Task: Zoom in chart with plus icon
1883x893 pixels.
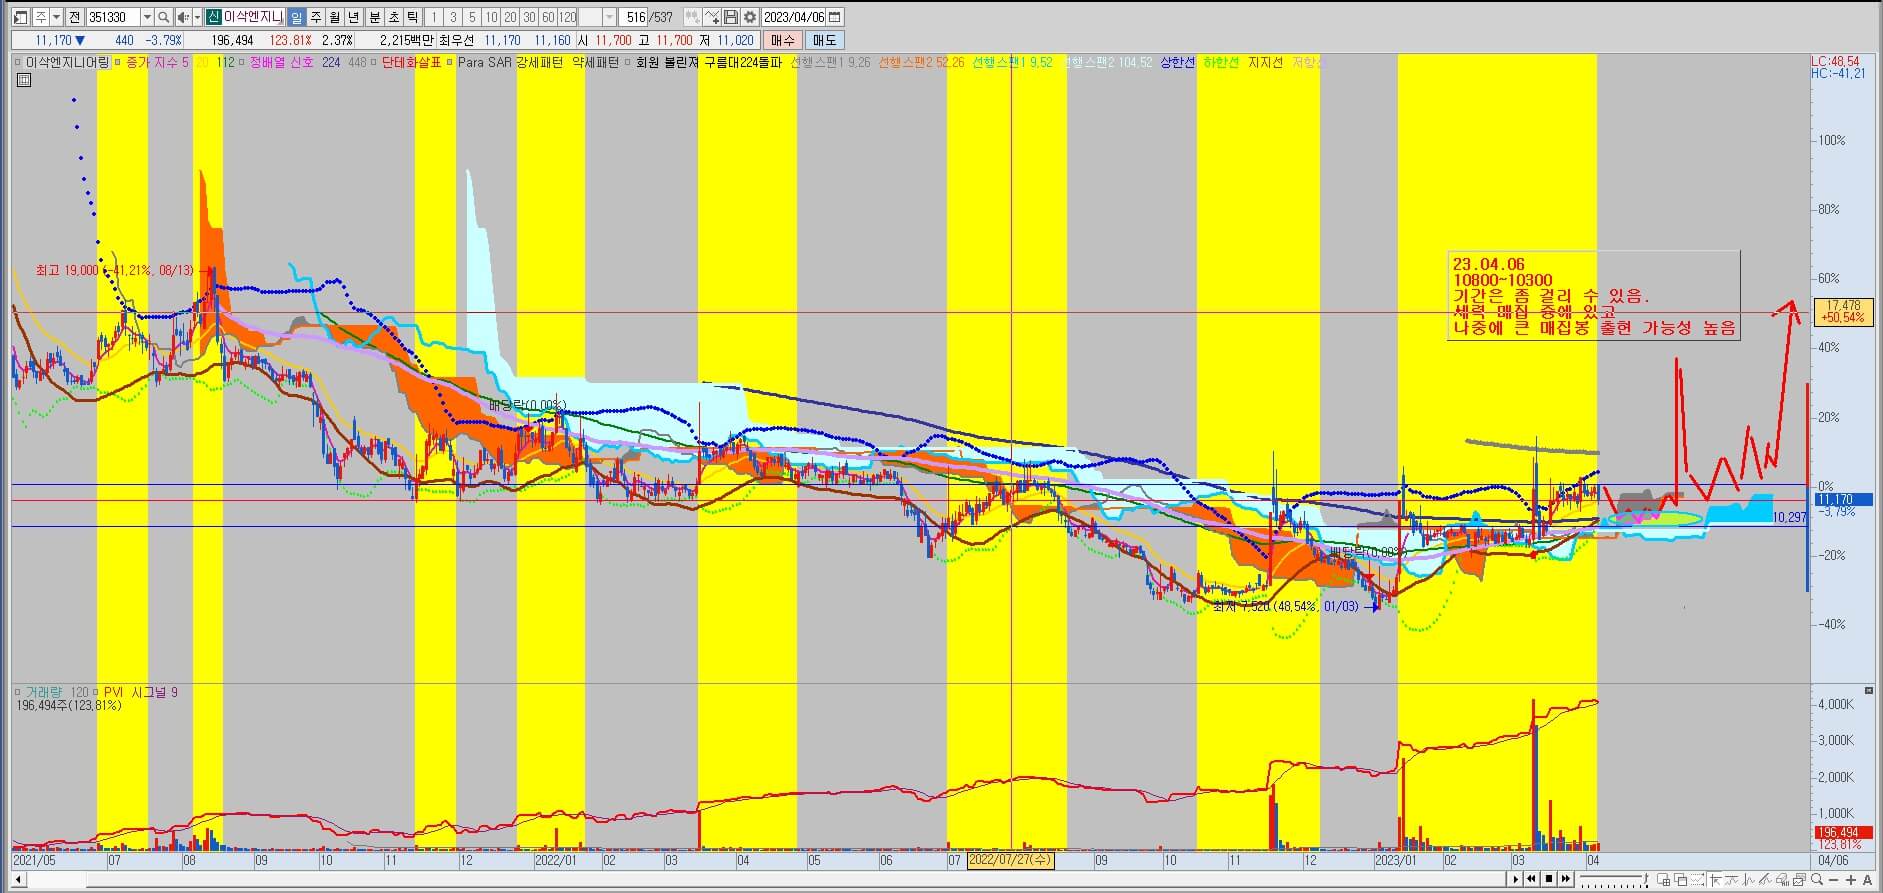Action: coord(1851,879)
